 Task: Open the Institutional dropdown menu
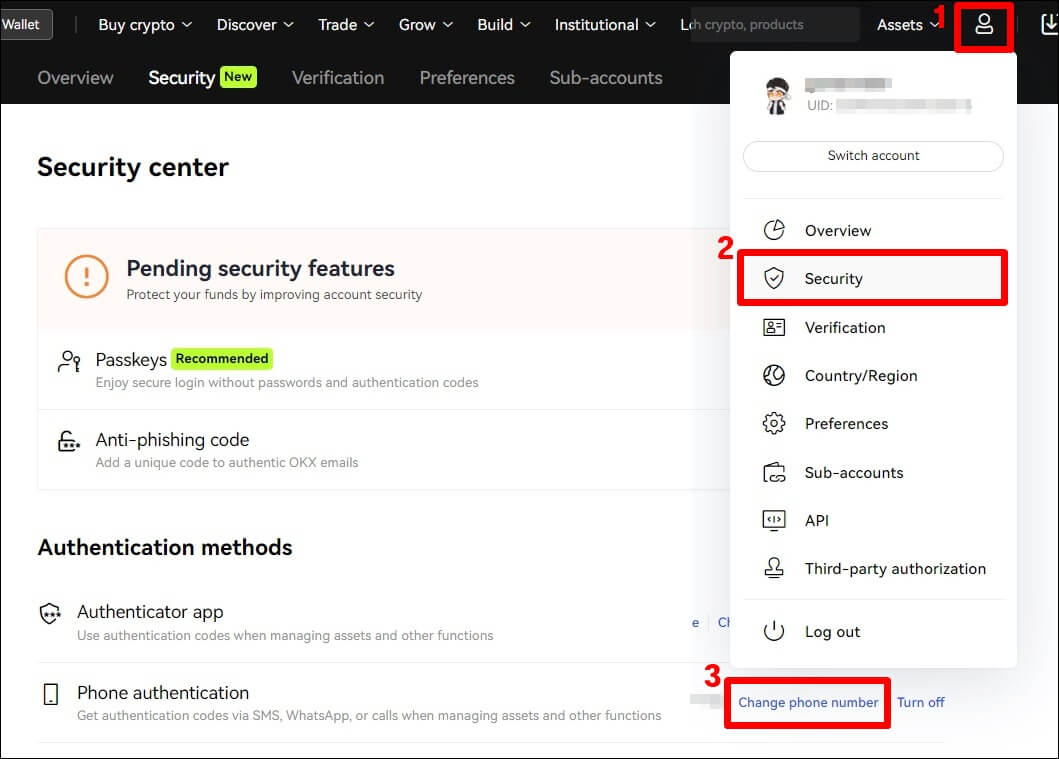pyautogui.click(x=605, y=25)
